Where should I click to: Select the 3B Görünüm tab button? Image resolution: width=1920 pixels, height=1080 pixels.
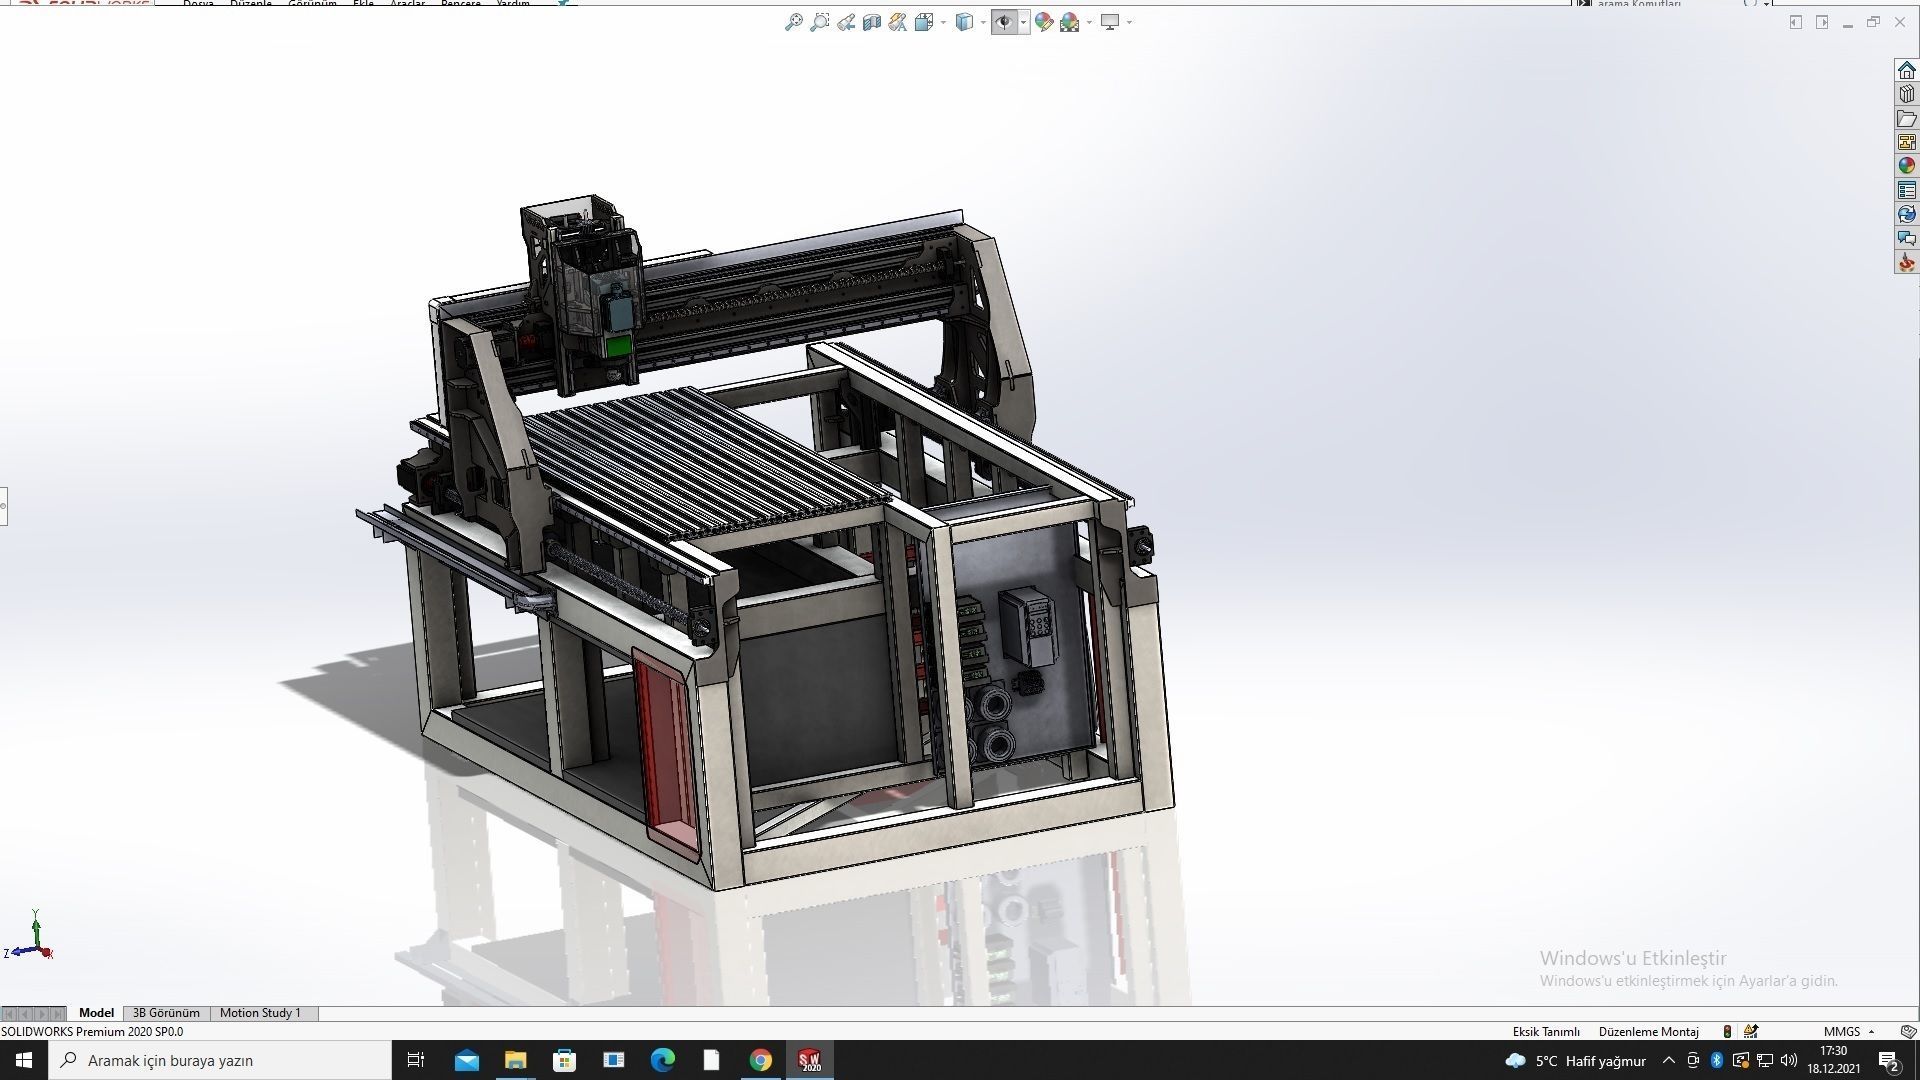[x=166, y=1012]
